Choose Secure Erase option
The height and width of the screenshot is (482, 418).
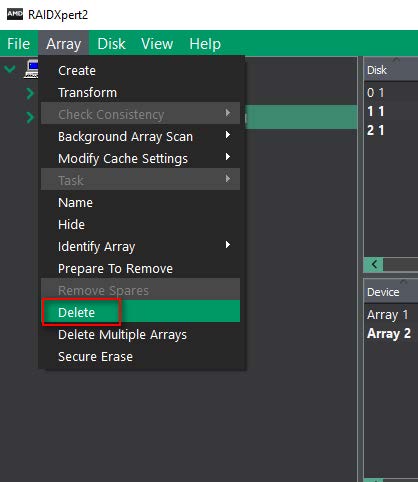click(140, 357)
